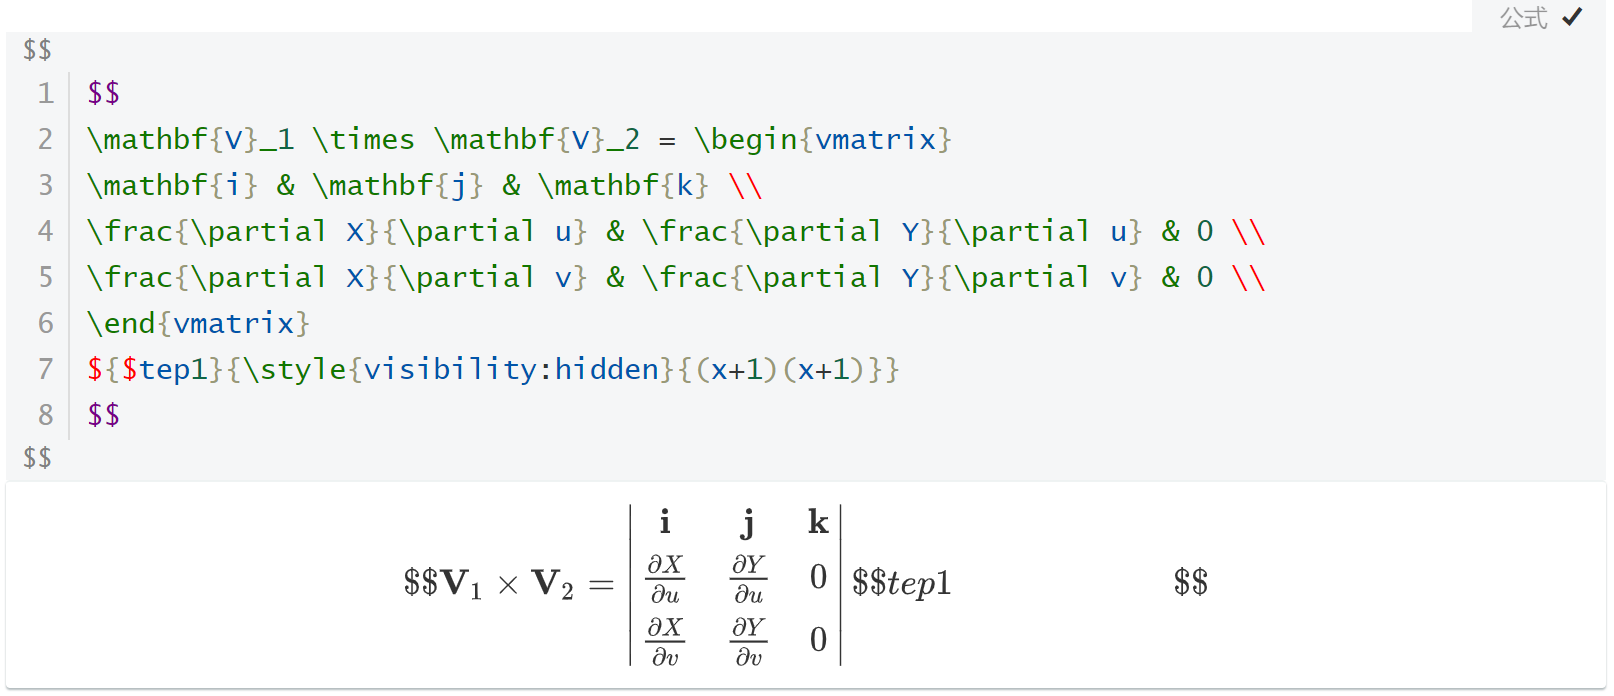Click the \times command on line 2
The image size is (1614, 696).
(363, 139)
